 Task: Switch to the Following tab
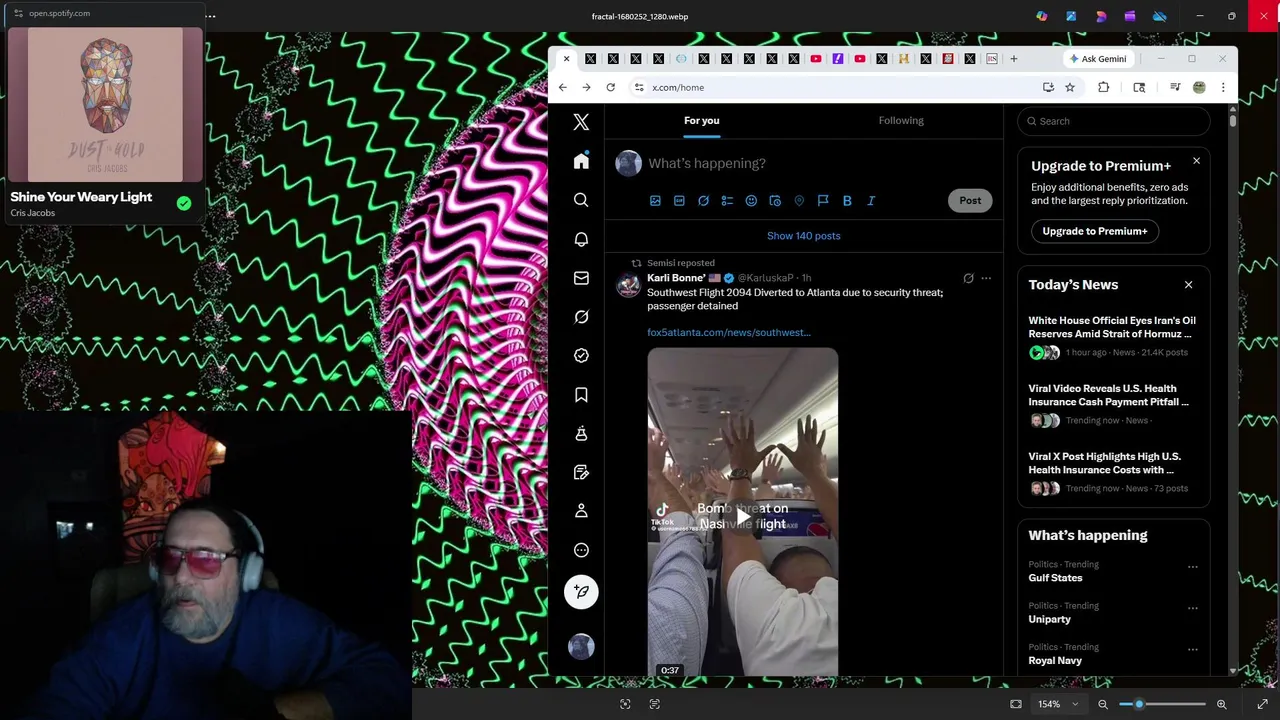[x=901, y=121]
